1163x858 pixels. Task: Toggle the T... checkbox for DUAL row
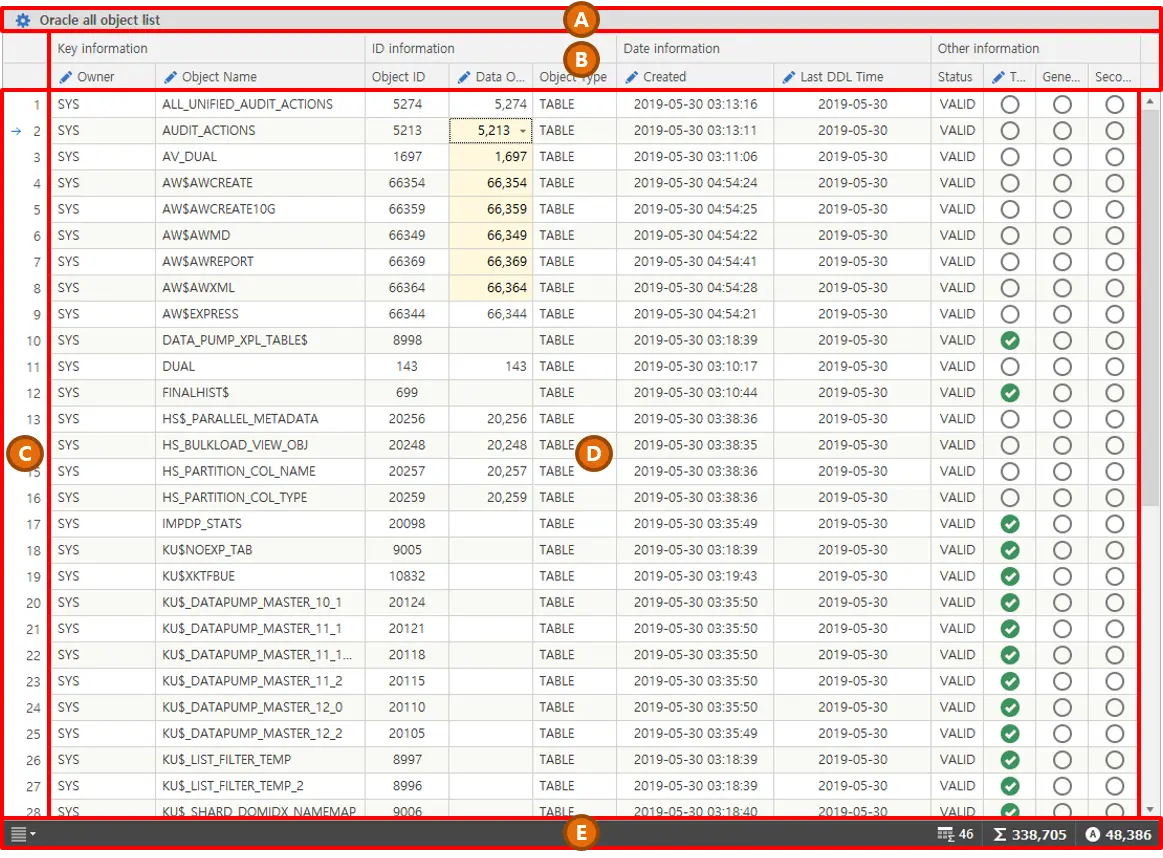(1009, 366)
